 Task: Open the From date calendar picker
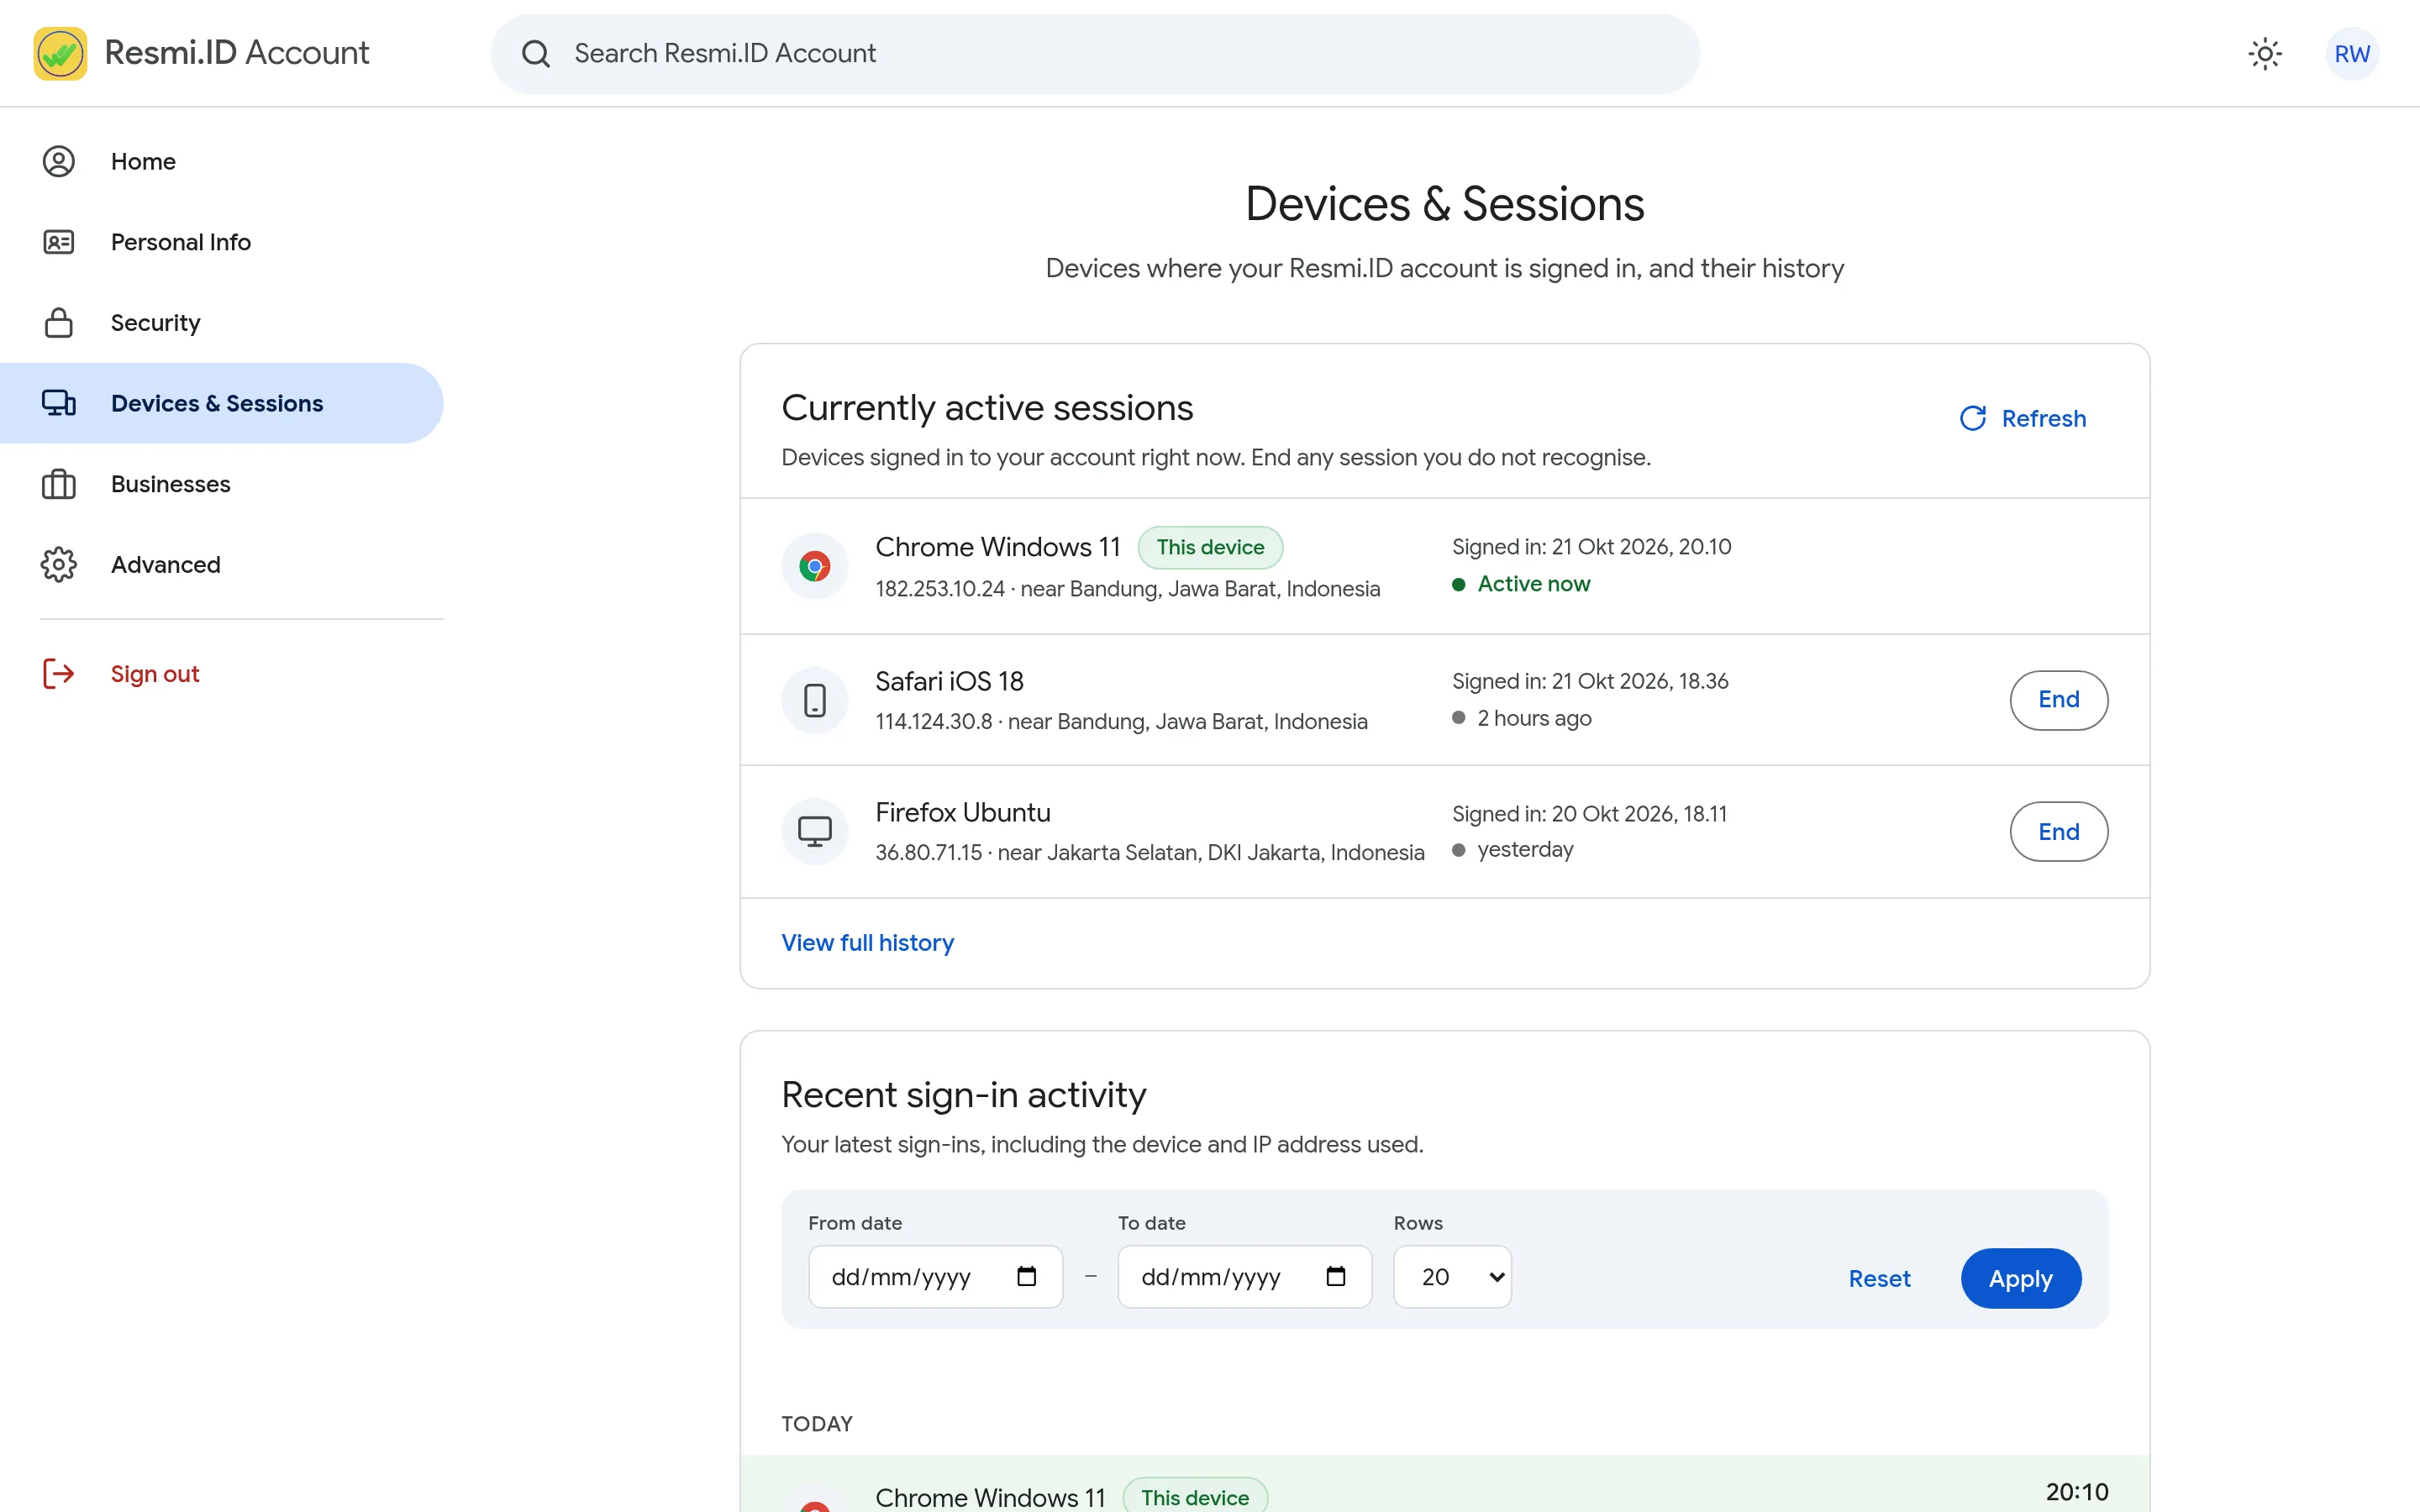[x=1026, y=1276]
